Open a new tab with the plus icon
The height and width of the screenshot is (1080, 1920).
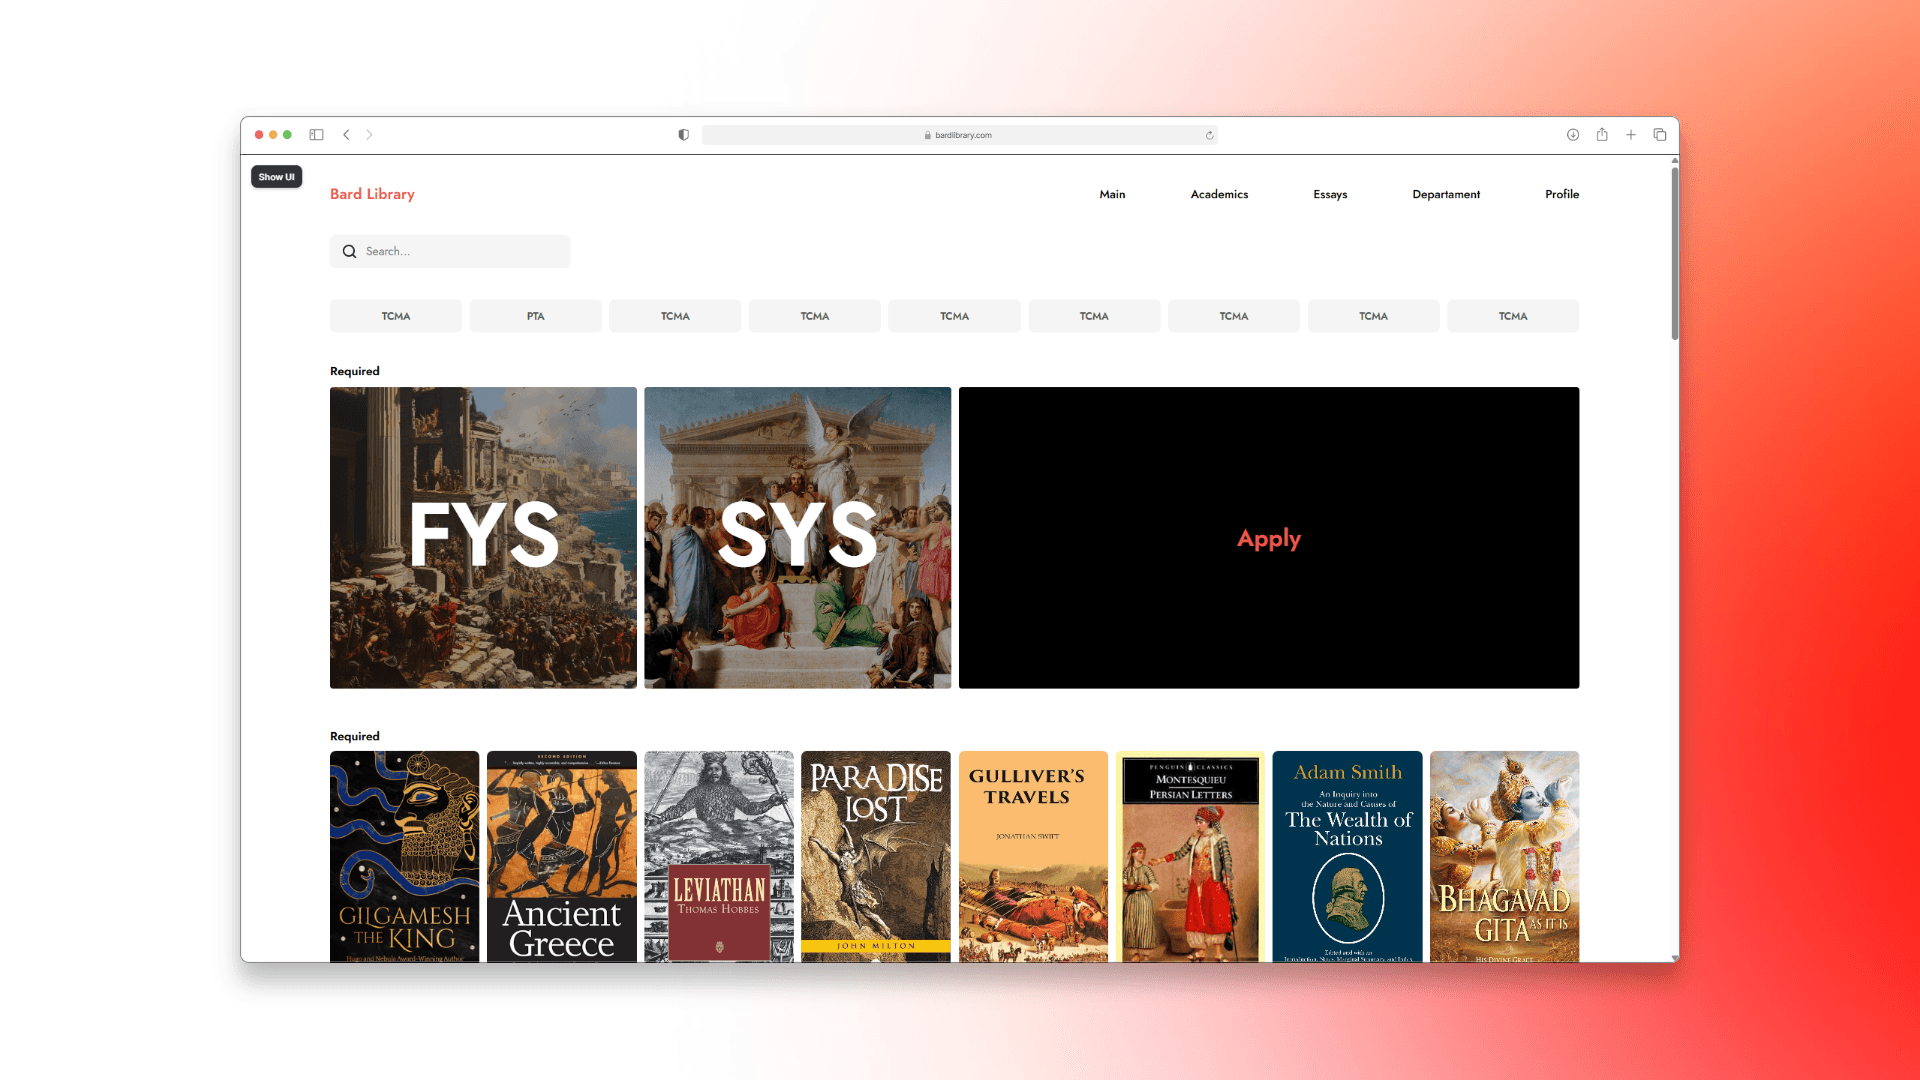tap(1631, 135)
